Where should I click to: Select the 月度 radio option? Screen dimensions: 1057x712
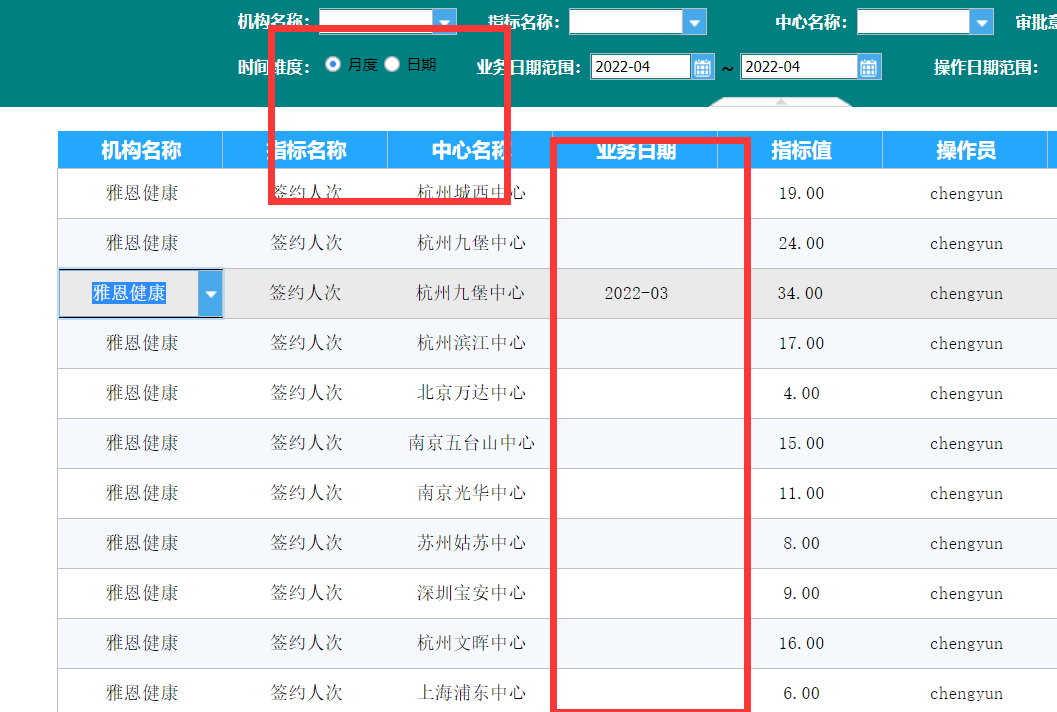pyautogui.click(x=332, y=64)
